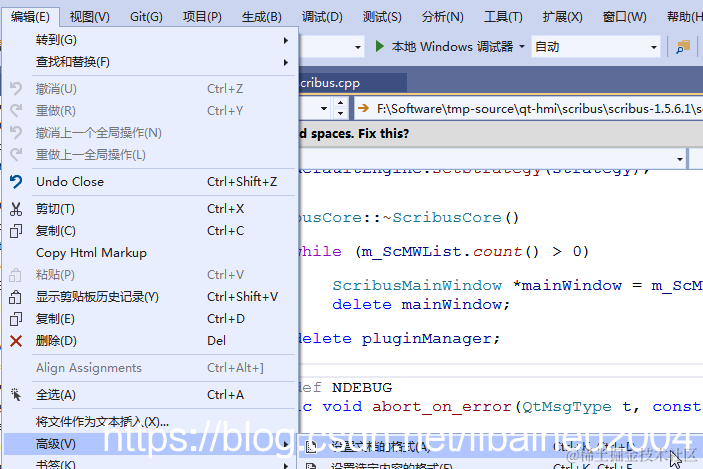The image size is (703, 469).
Task: Click the 复制(C) copy icon
Action: (16, 231)
